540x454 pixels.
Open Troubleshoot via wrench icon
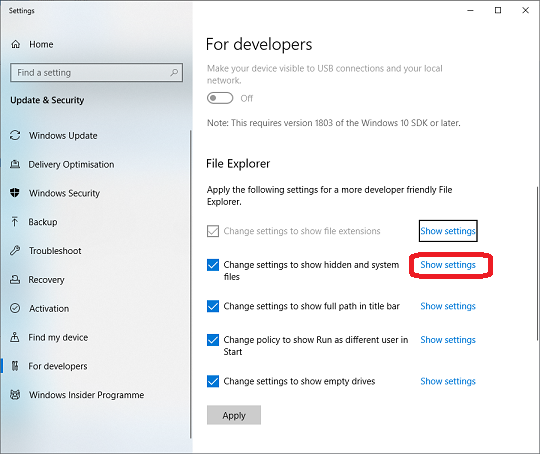pyautogui.click(x=15, y=250)
